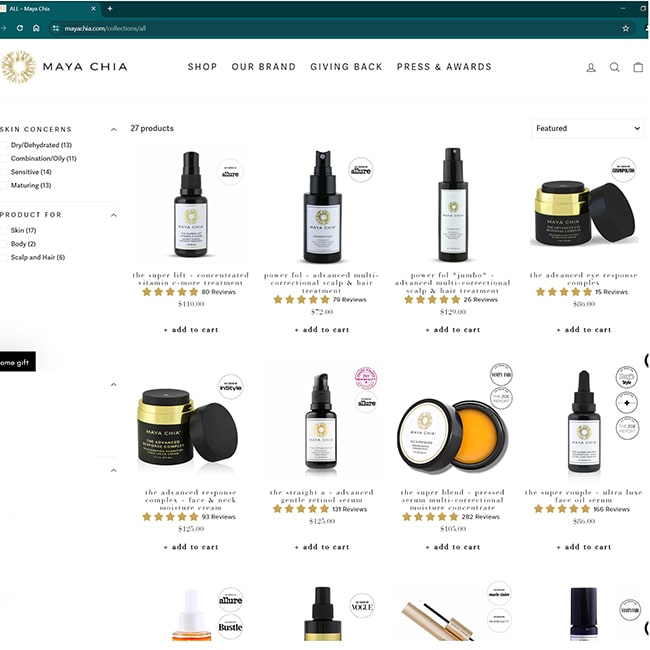The width and height of the screenshot is (650, 650).
Task: Check the Scalp and Hair (6) filter
Action: pyautogui.click(x=4, y=257)
